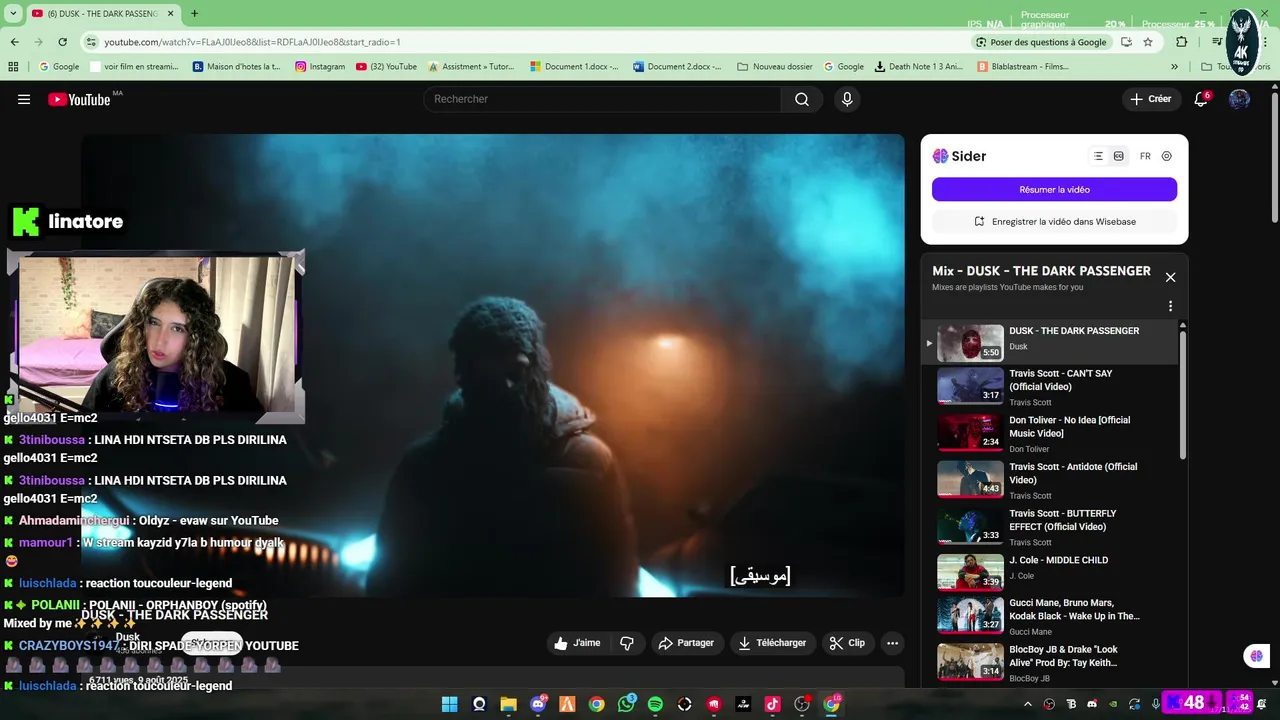The image size is (1280, 720).
Task: Install app via address bar icon
Action: tap(1127, 42)
